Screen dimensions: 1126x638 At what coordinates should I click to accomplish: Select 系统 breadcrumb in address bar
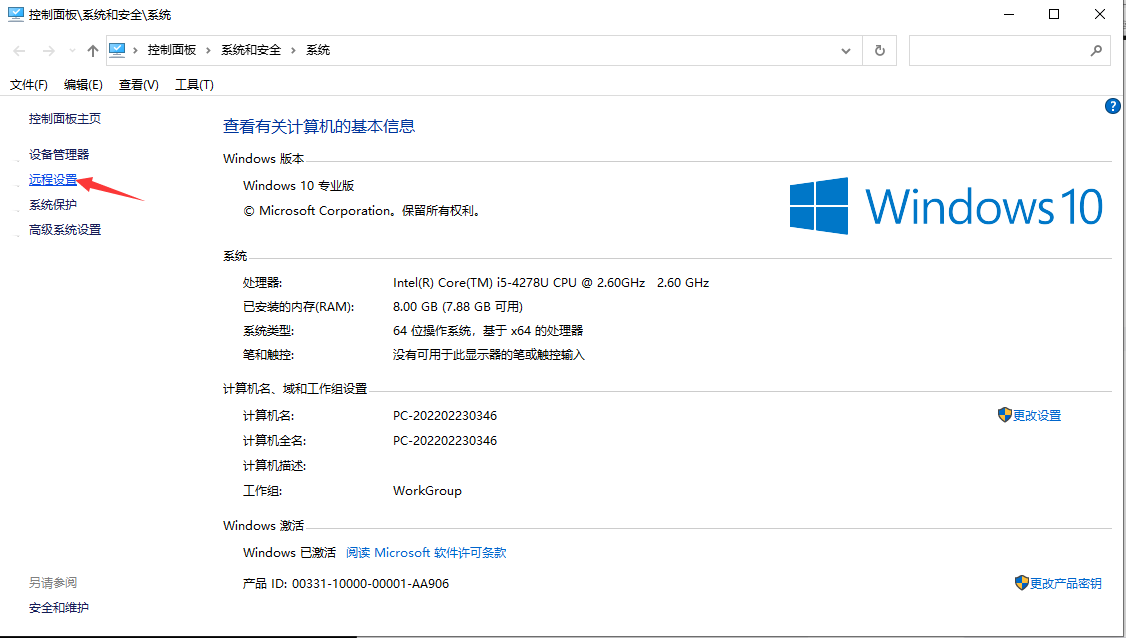(x=318, y=50)
